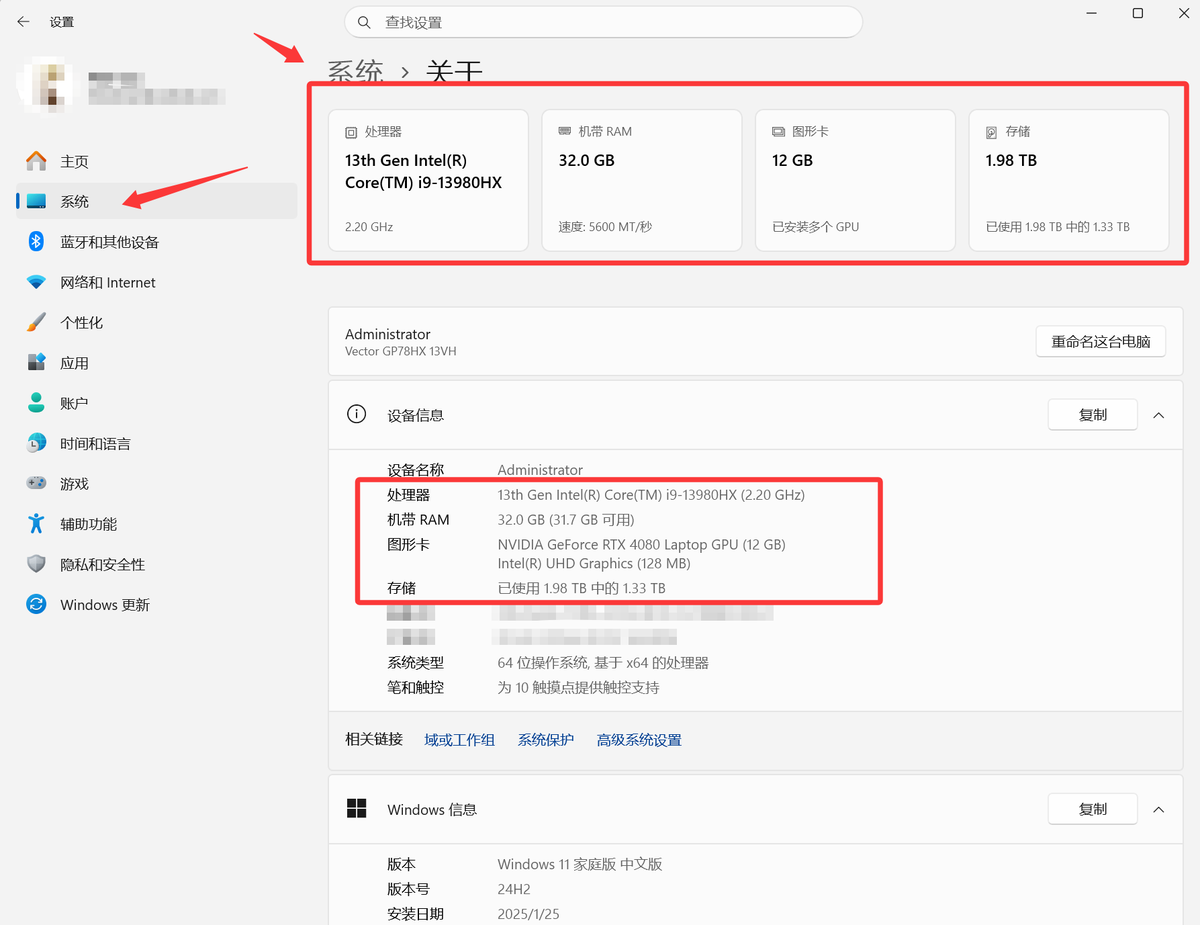1200x925 pixels.
Task: Open the 应用 apps icon
Action: coord(36,363)
